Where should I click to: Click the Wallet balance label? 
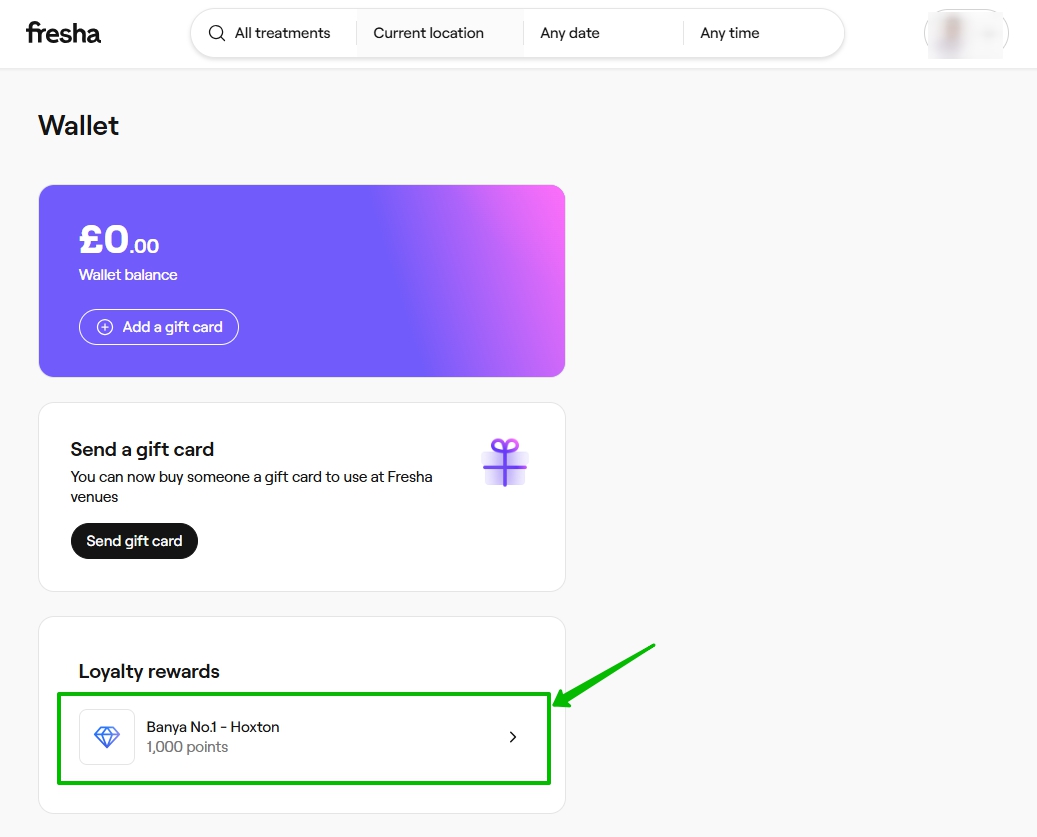[x=128, y=275]
